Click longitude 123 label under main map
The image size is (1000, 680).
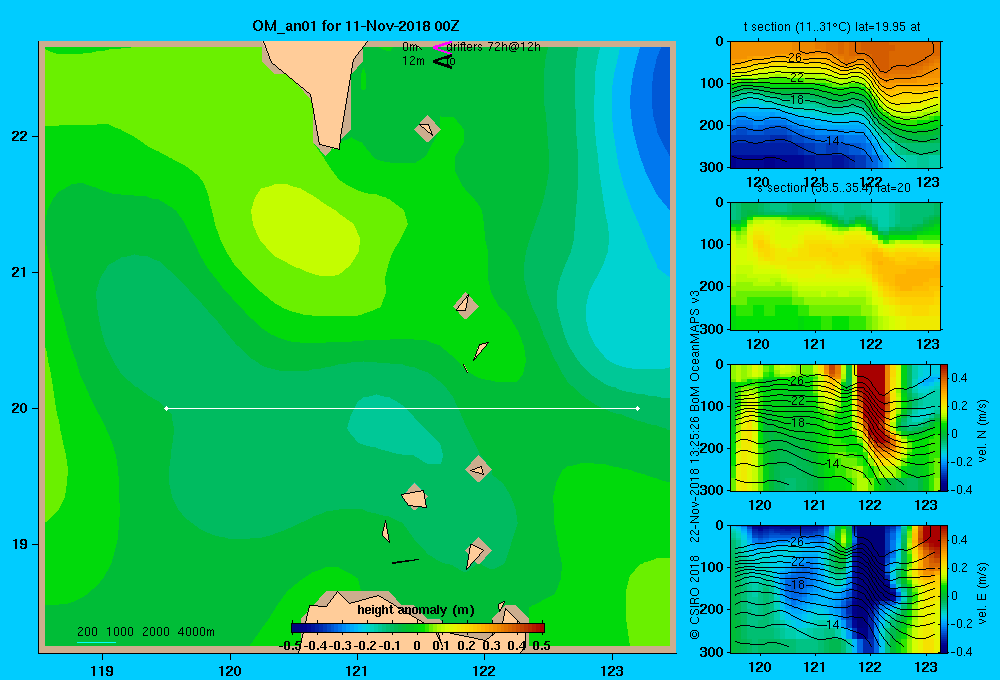coord(612,670)
